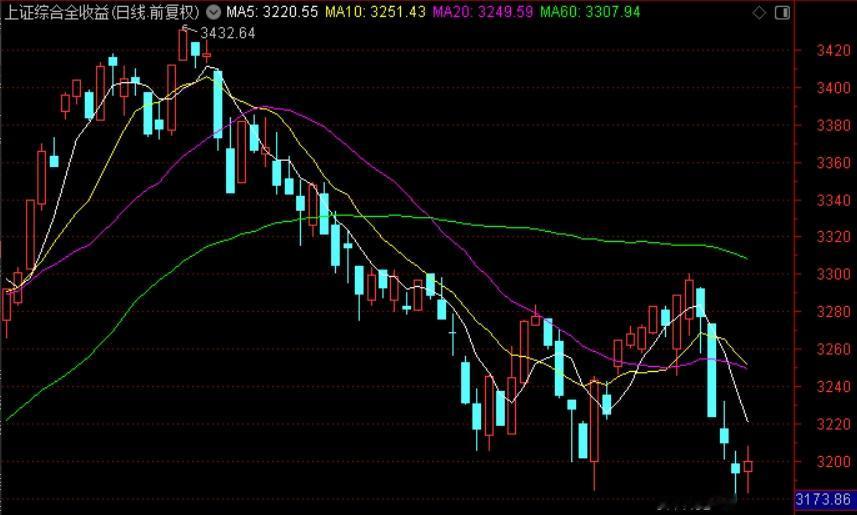Click the 3432.64 high price marker
This screenshot has width=857, height=515.
227,33
